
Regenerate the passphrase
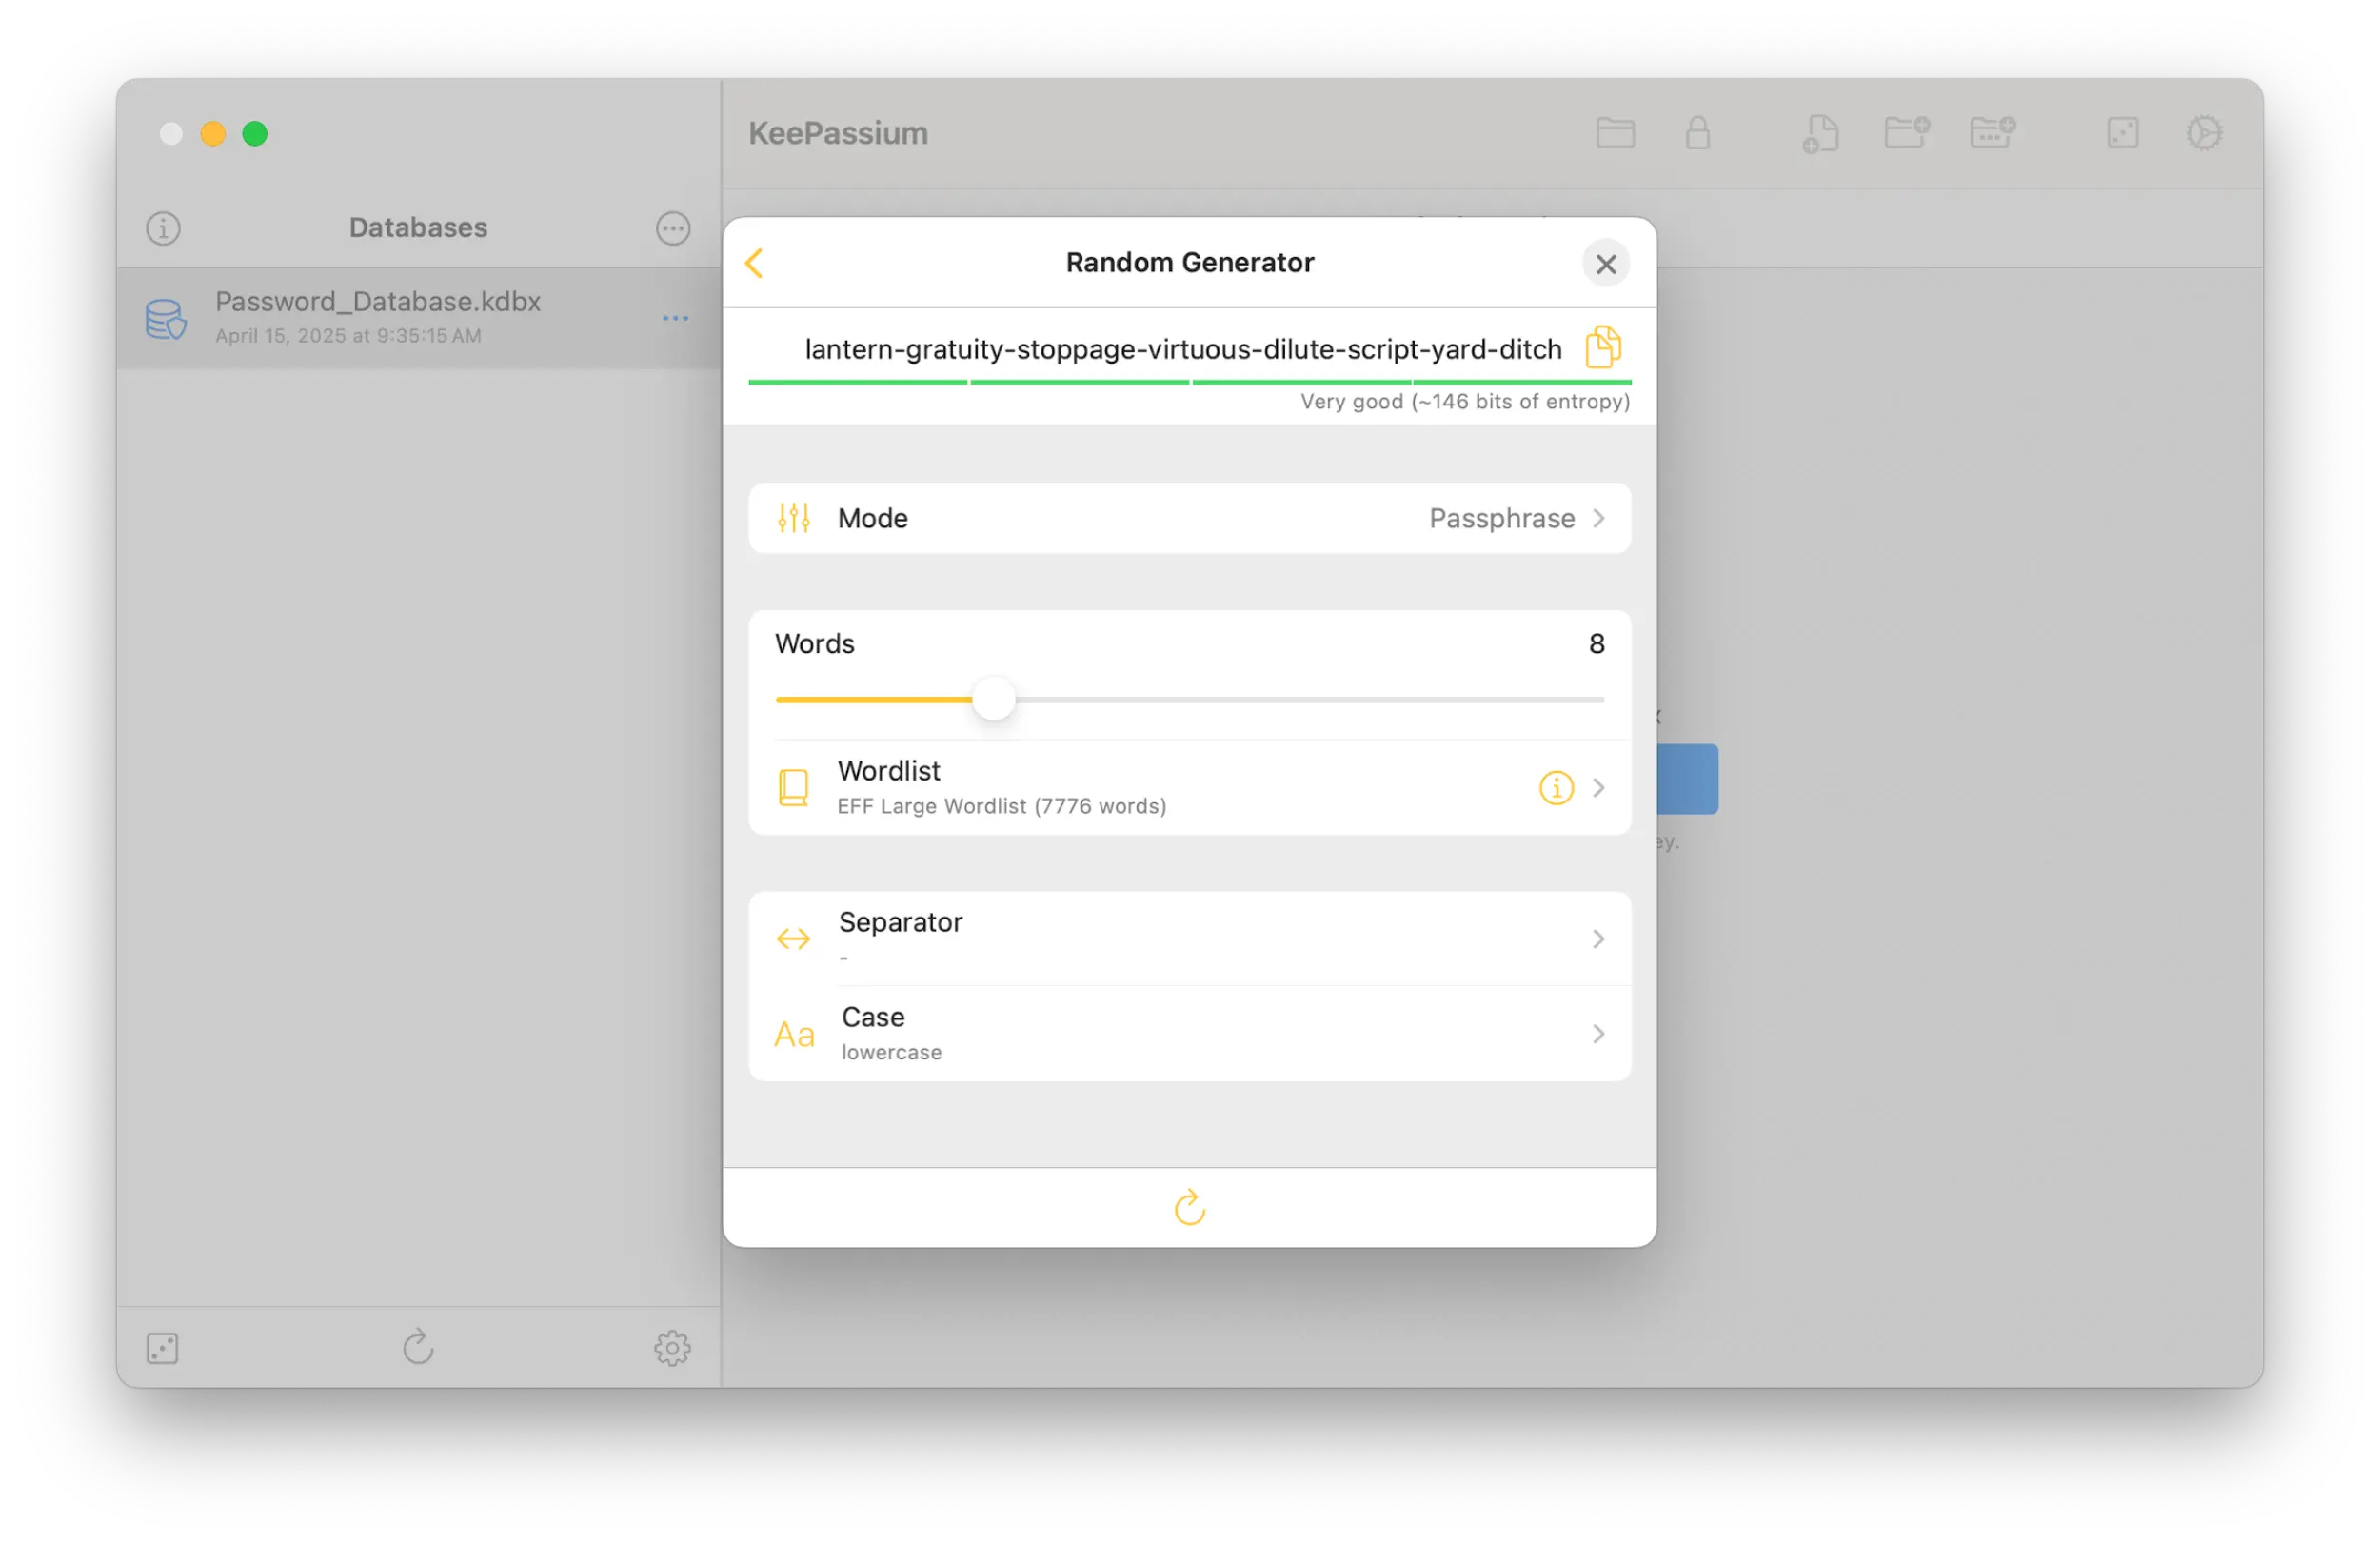pyautogui.click(x=1189, y=1208)
